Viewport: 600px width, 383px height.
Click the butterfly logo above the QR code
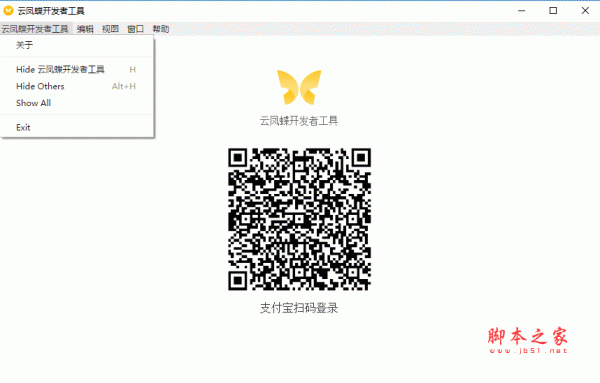(299, 87)
